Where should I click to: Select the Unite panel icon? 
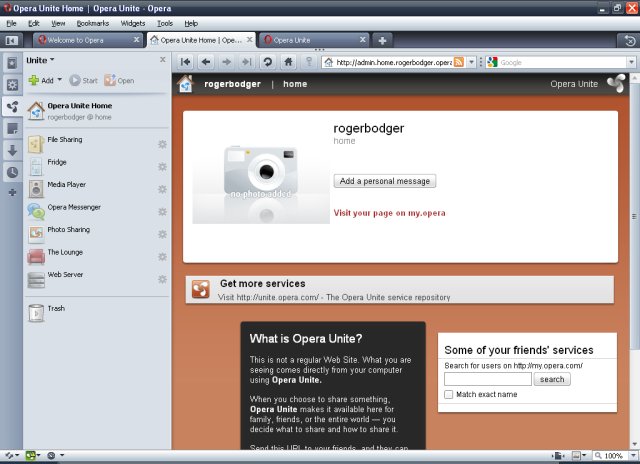point(12,107)
